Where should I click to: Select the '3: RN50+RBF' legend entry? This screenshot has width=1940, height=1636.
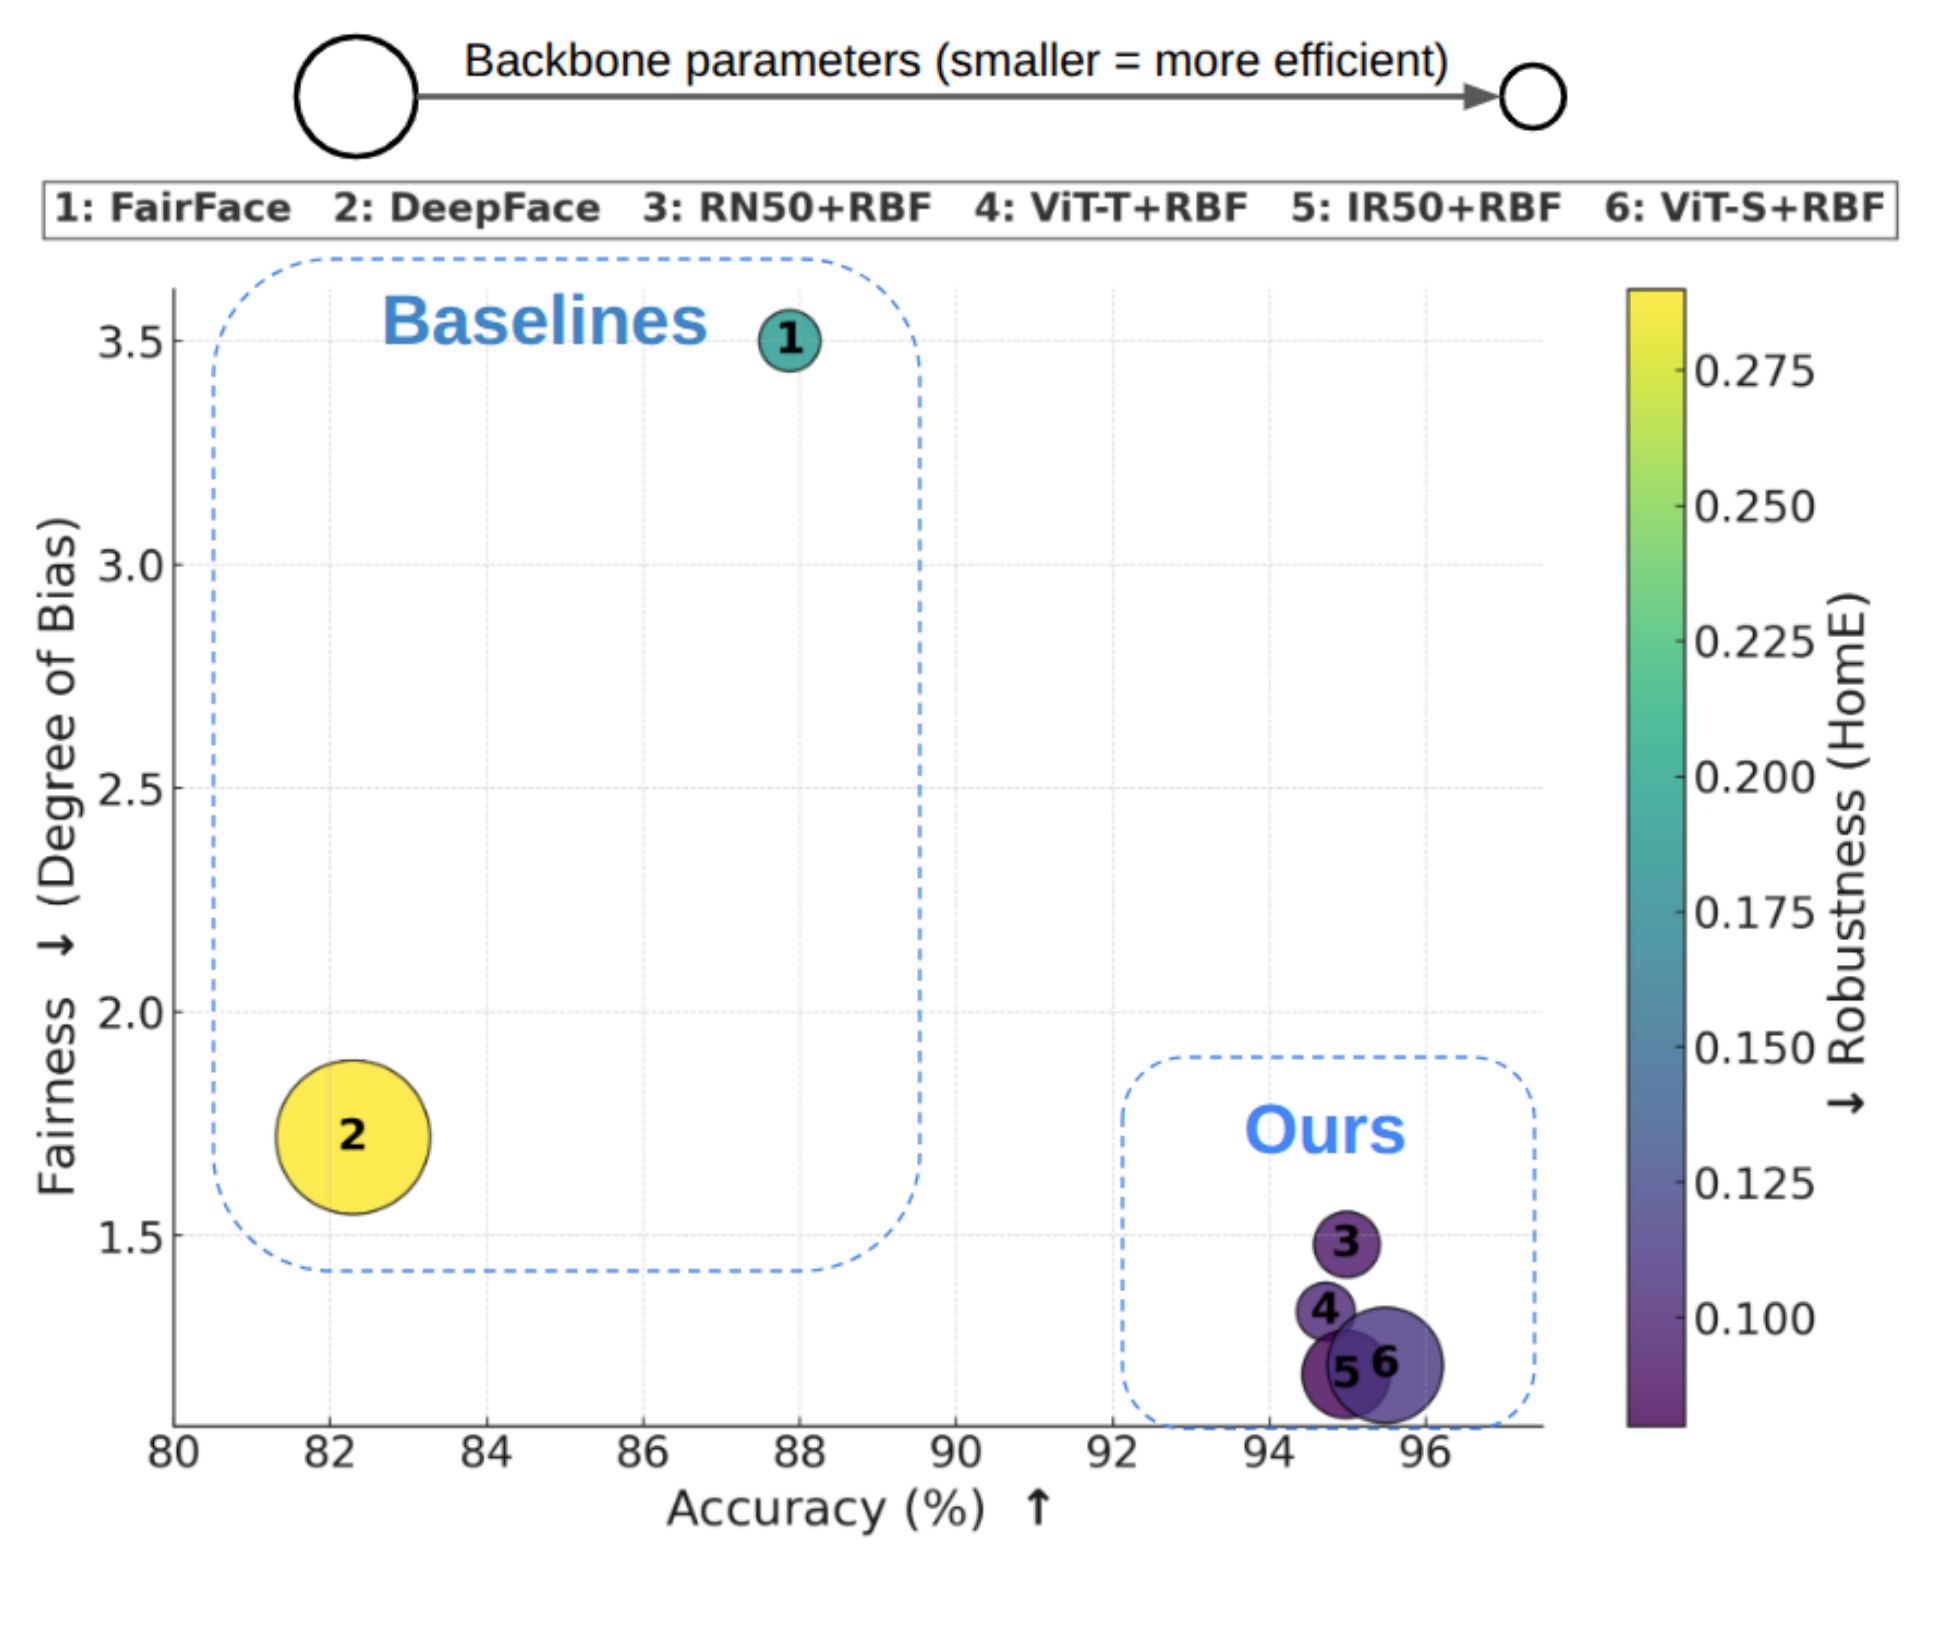click(x=786, y=208)
